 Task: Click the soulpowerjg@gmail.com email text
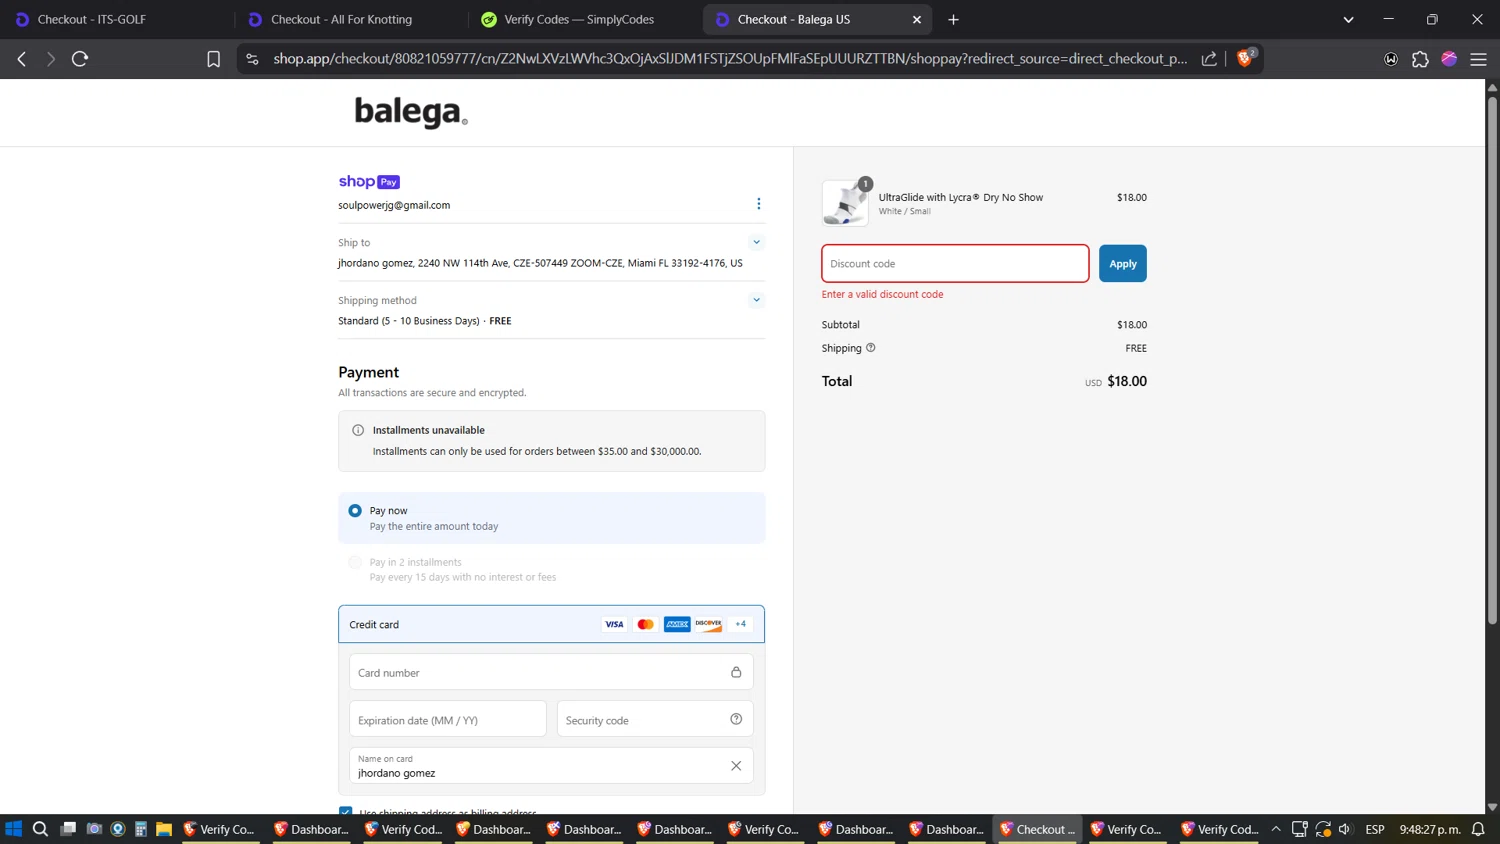tap(394, 205)
